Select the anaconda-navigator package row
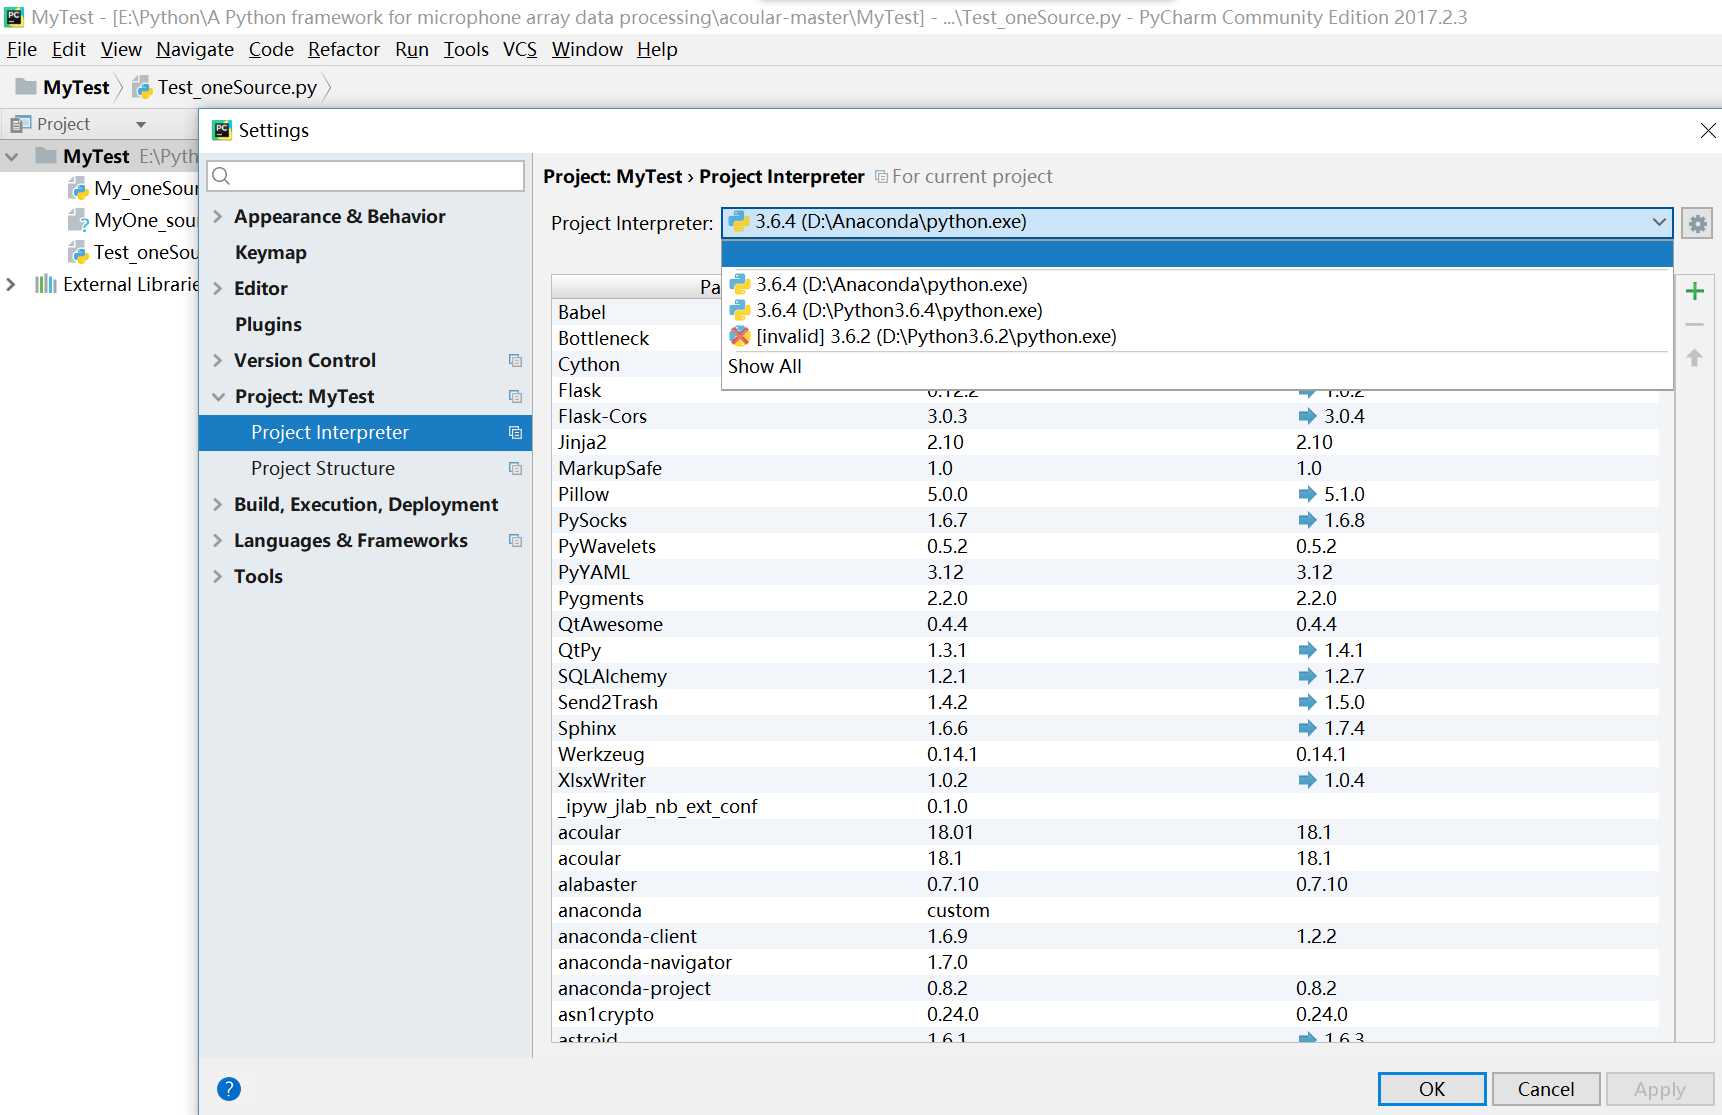Viewport: 1722px width, 1115px height. (x=1104, y=962)
